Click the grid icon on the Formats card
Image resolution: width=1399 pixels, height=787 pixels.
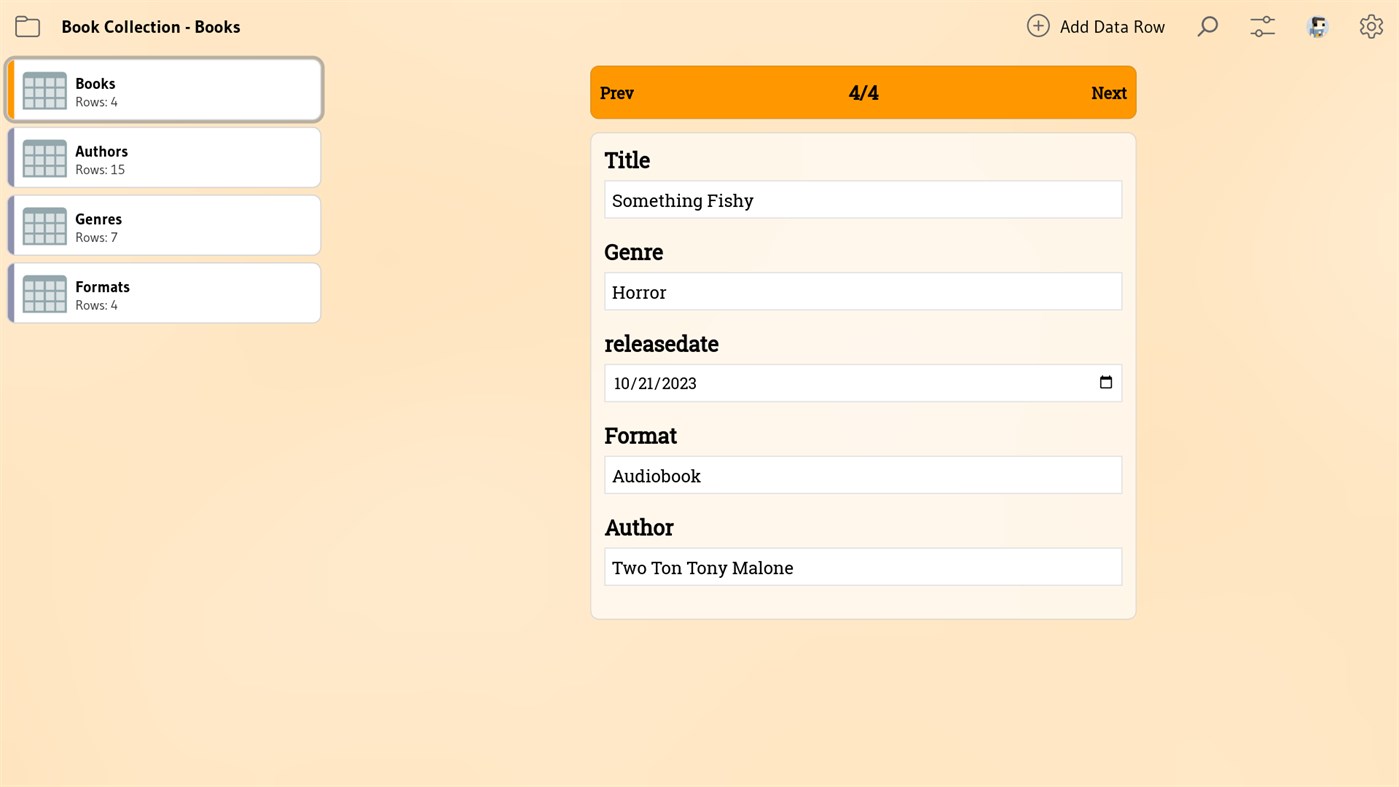[44, 293]
